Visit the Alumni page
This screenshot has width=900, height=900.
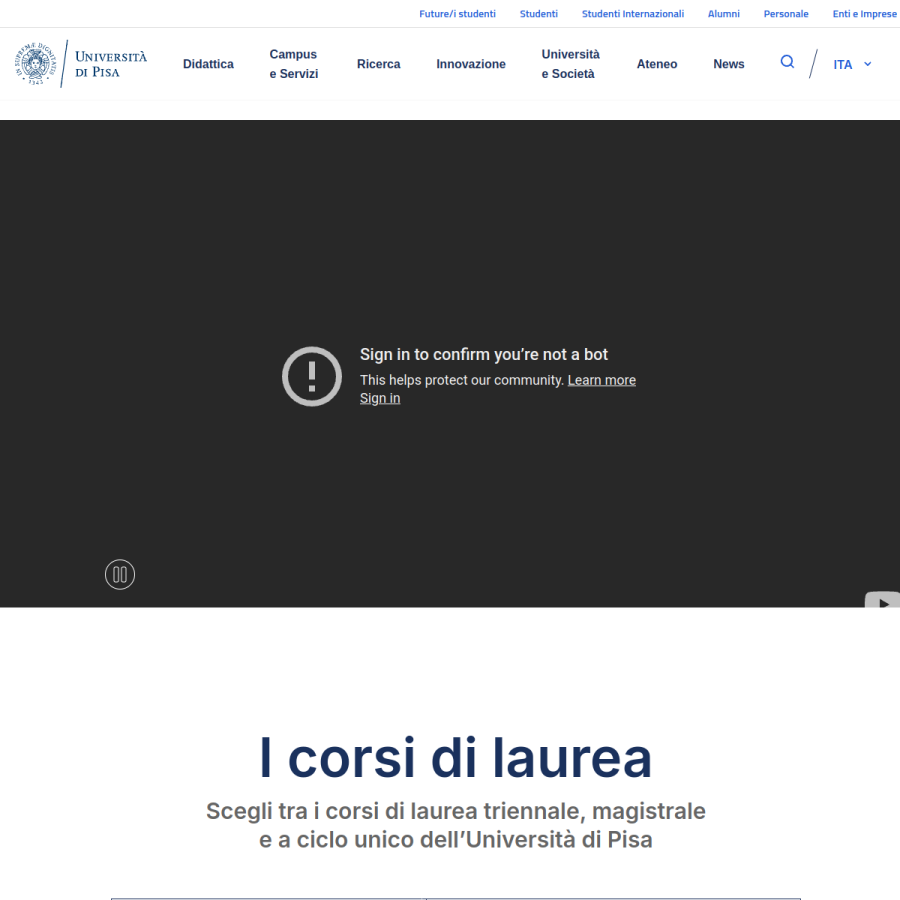tap(723, 14)
